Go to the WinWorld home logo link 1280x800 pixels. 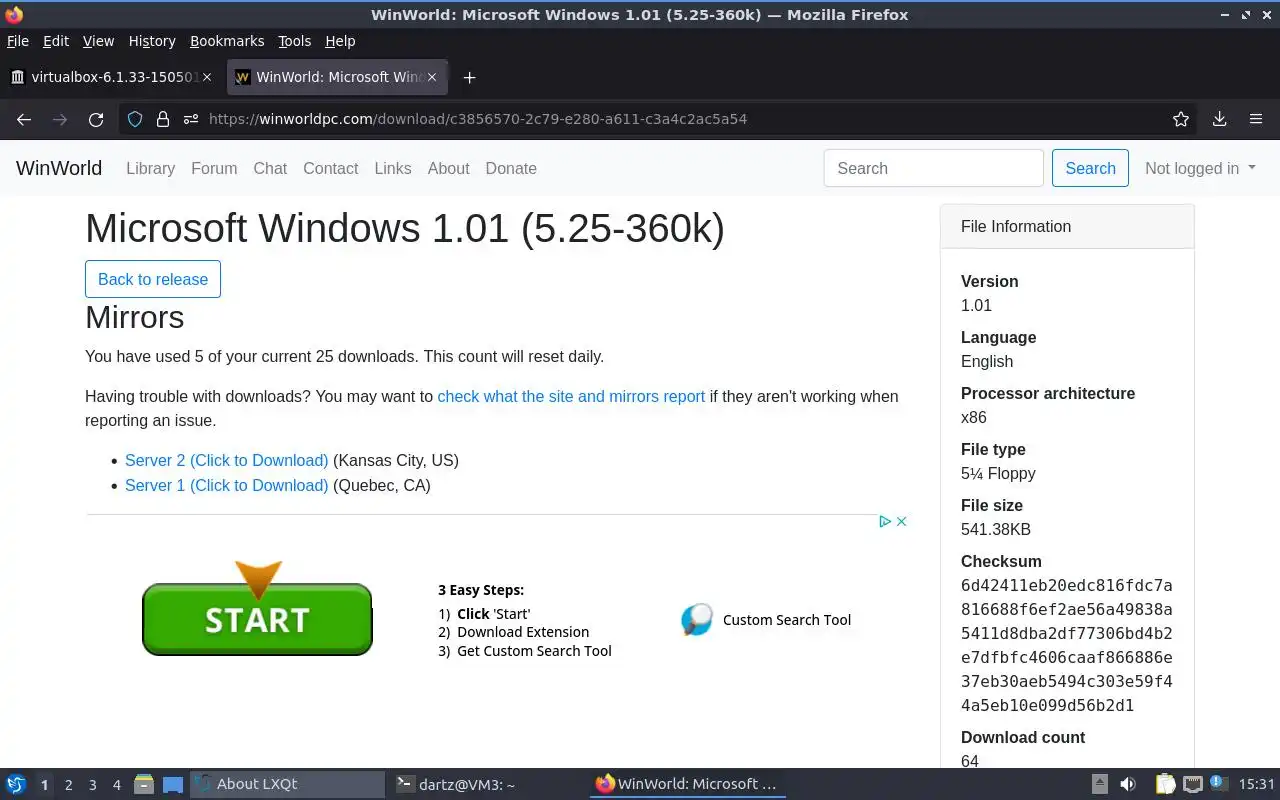click(x=59, y=168)
